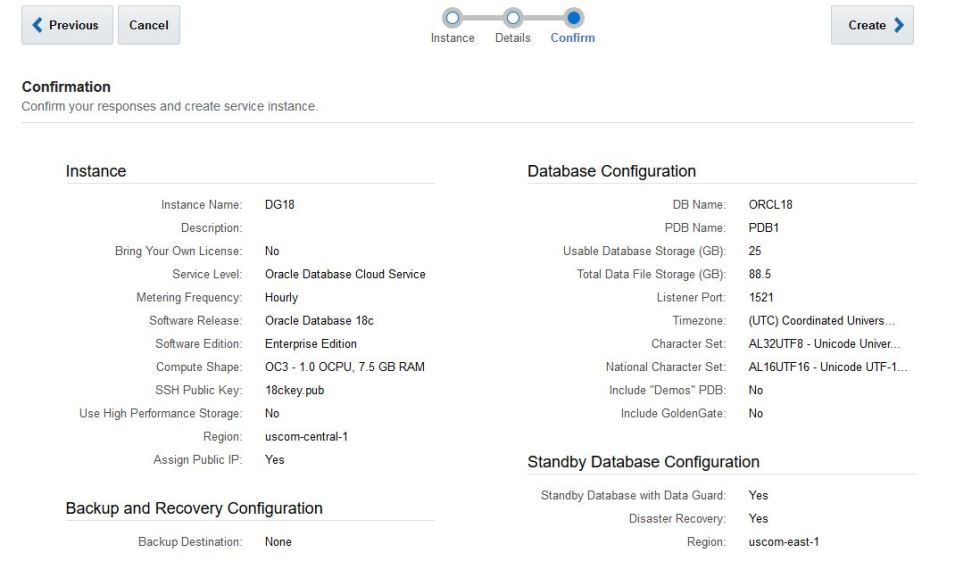The width and height of the screenshot is (980, 561).
Task: Click the National Character Set AL16UTF16 value
Action: click(827, 367)
